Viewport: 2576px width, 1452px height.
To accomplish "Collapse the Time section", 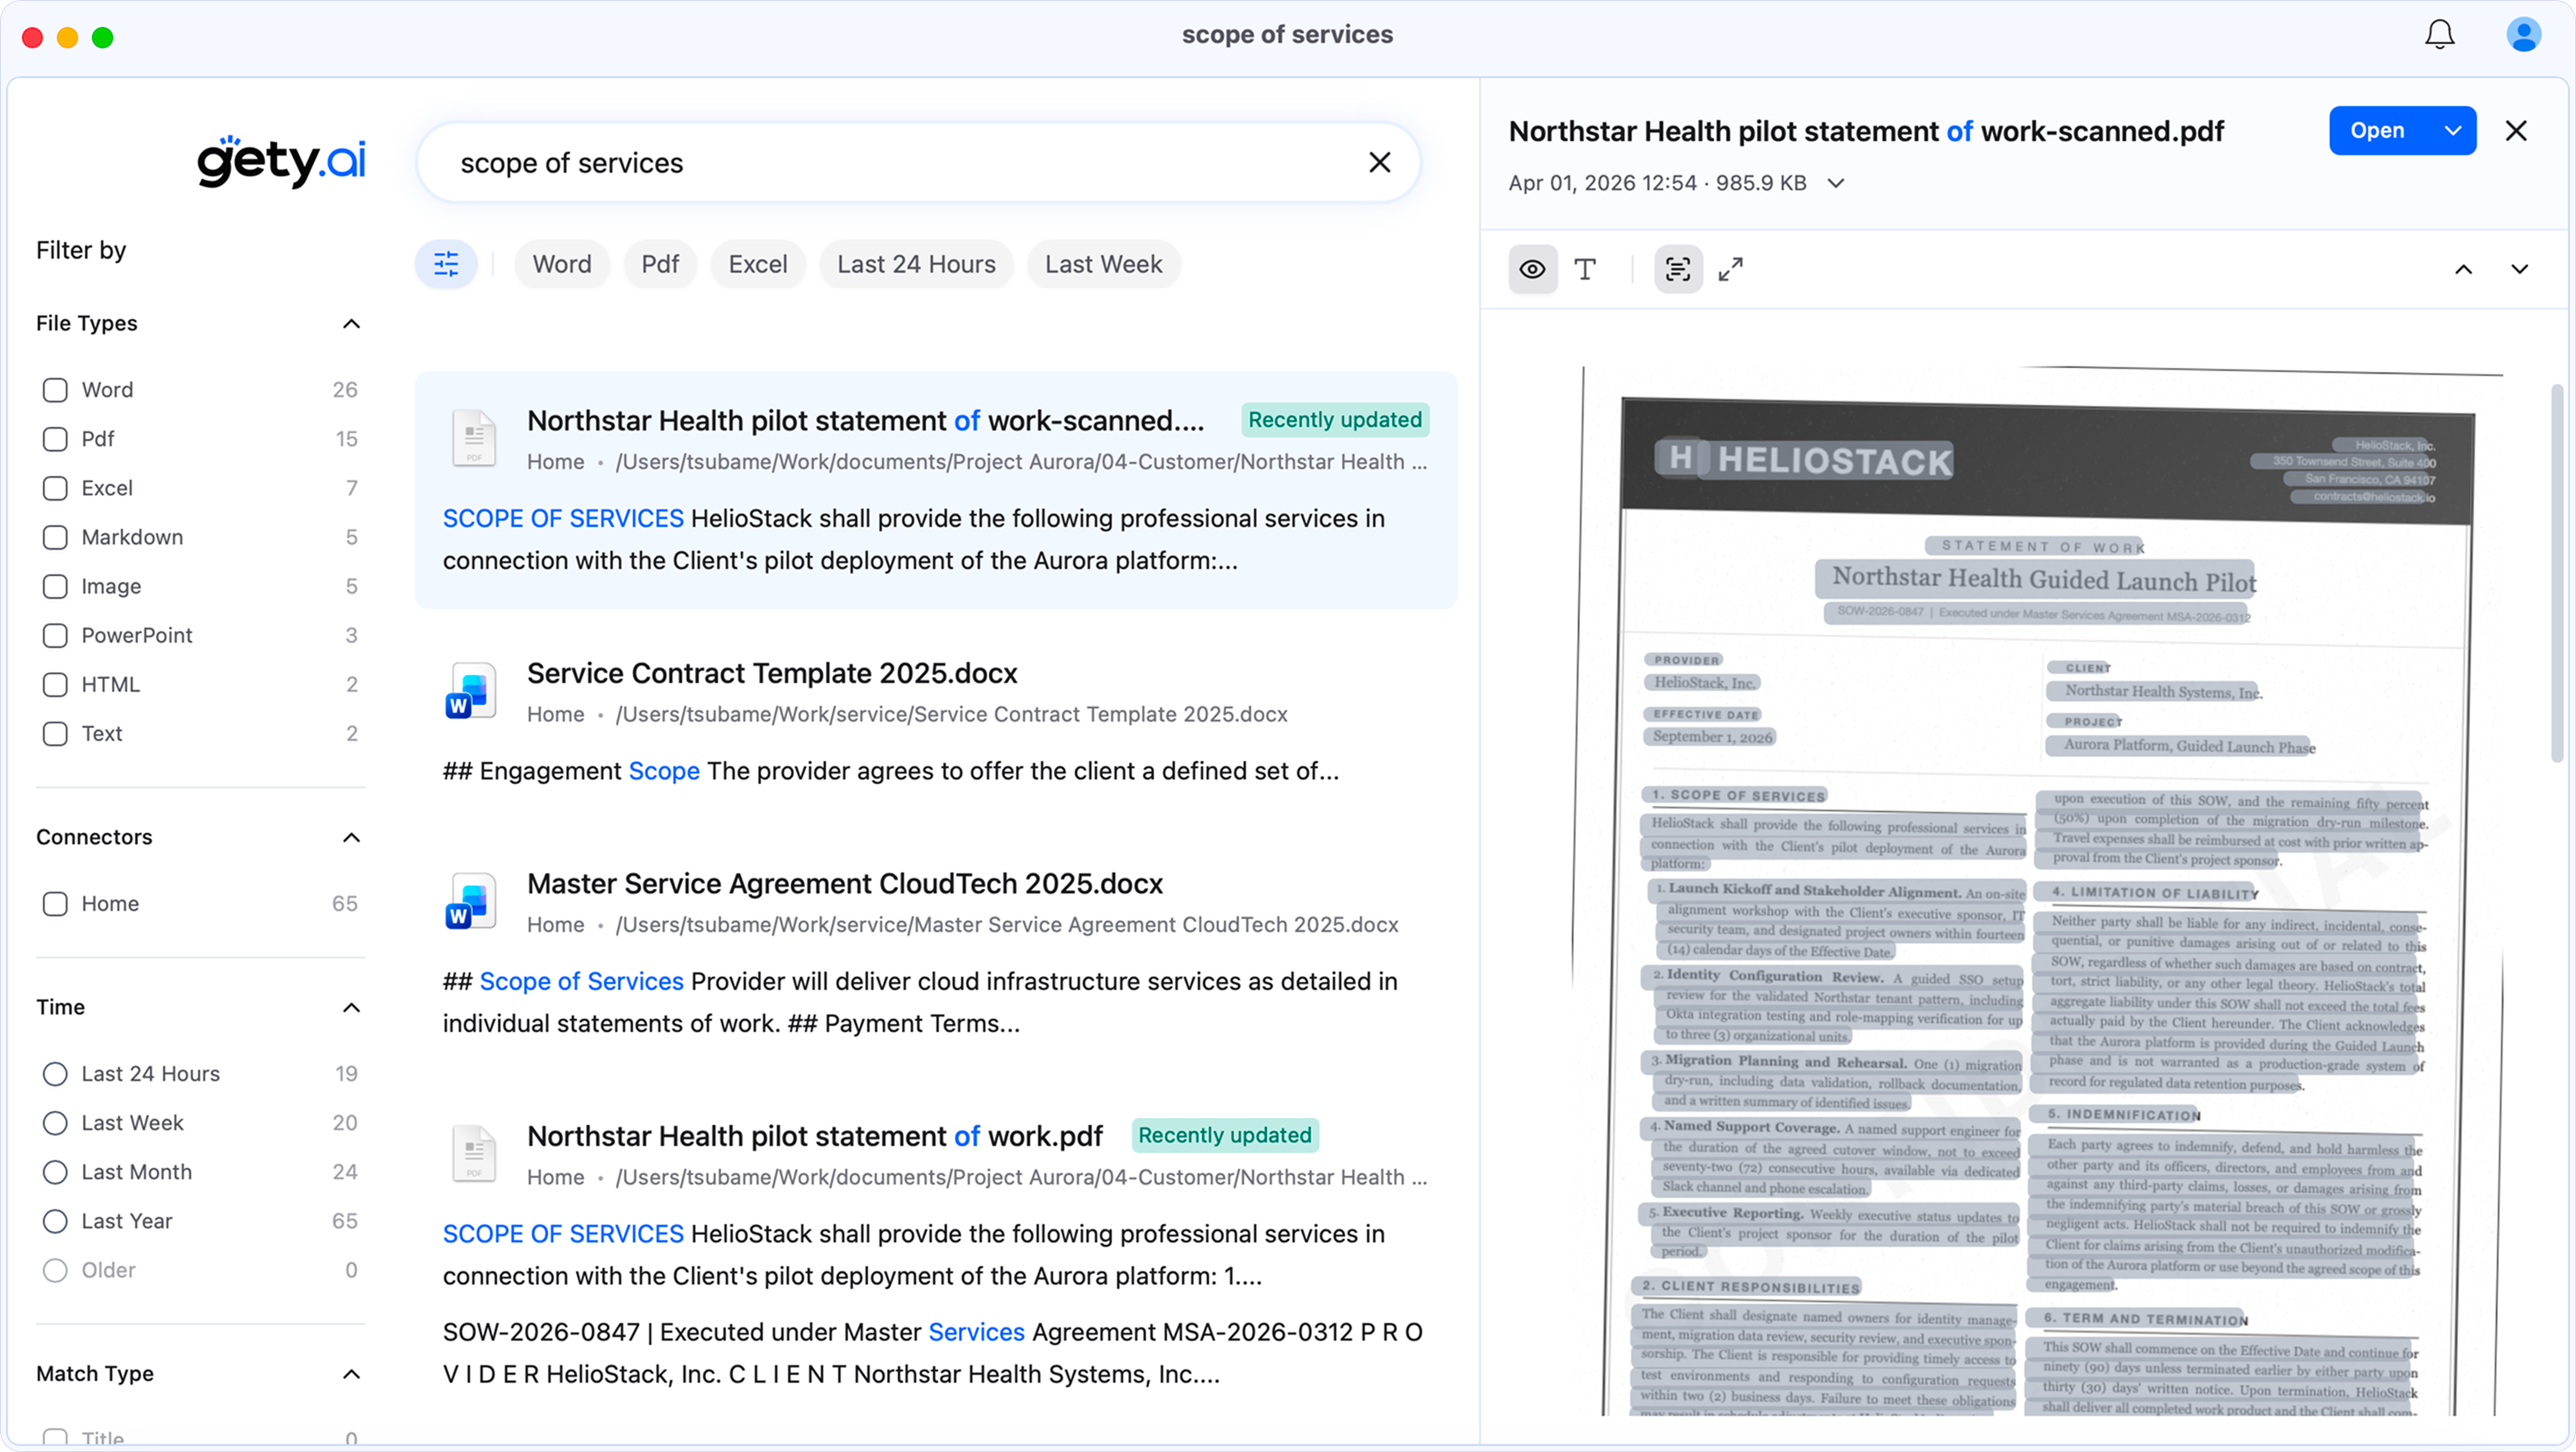I will click(351, 1007).
